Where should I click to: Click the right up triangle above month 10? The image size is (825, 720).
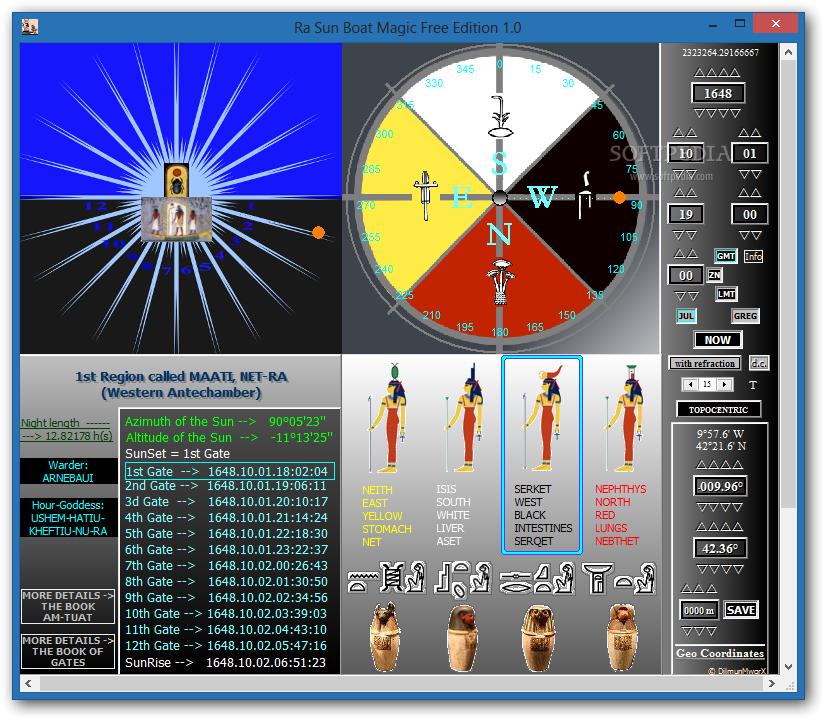coord(691,133)
